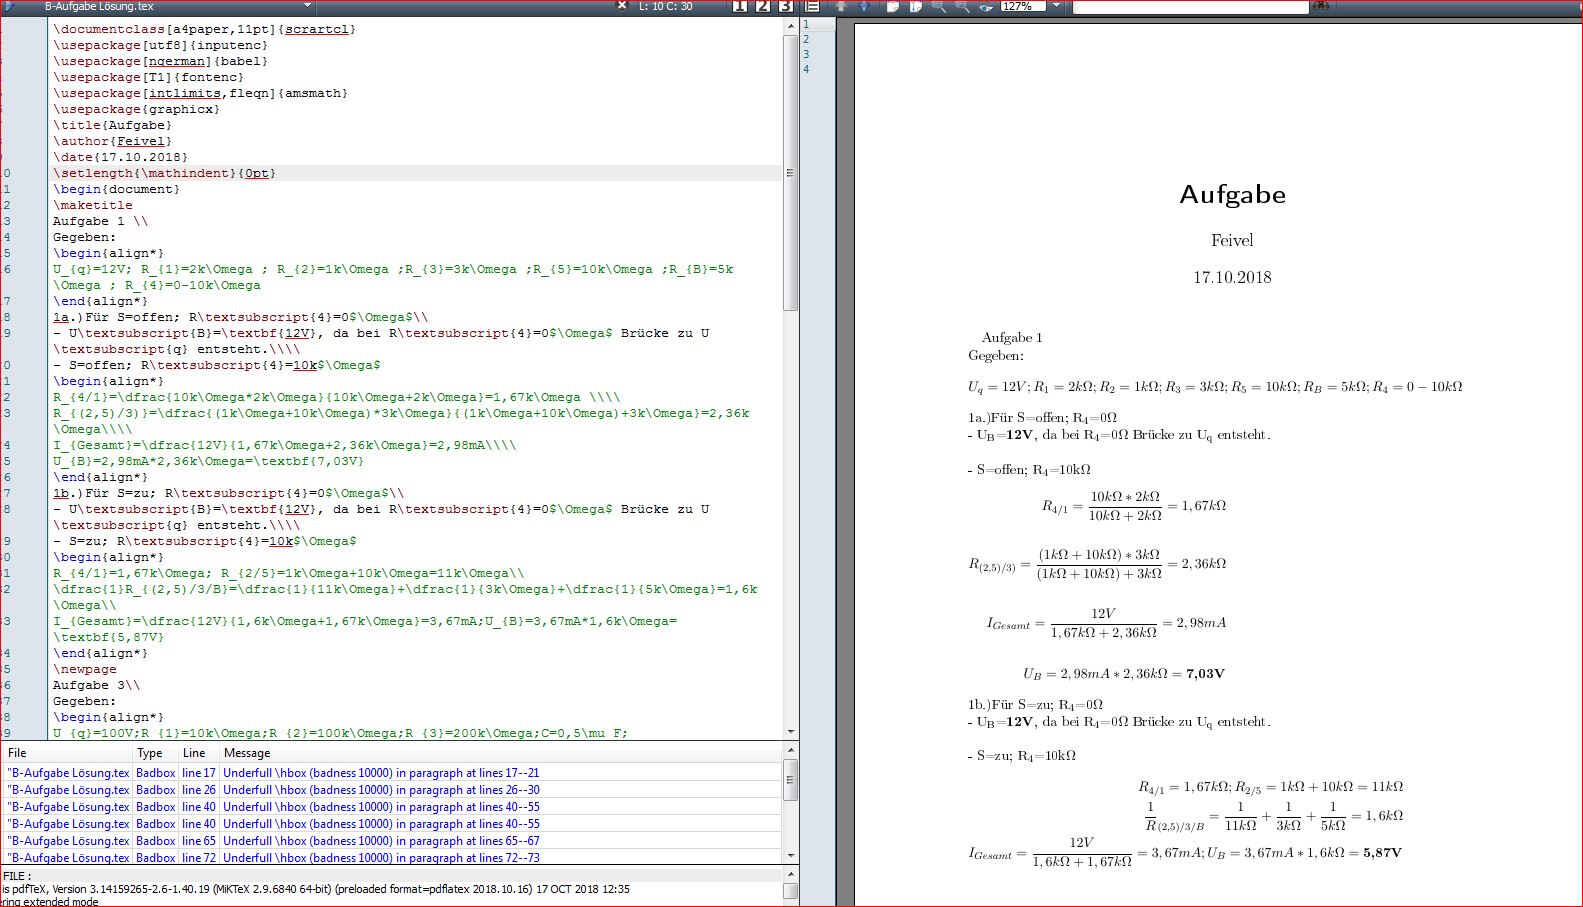Open the line 65 Badbox message row

(392, 841)
